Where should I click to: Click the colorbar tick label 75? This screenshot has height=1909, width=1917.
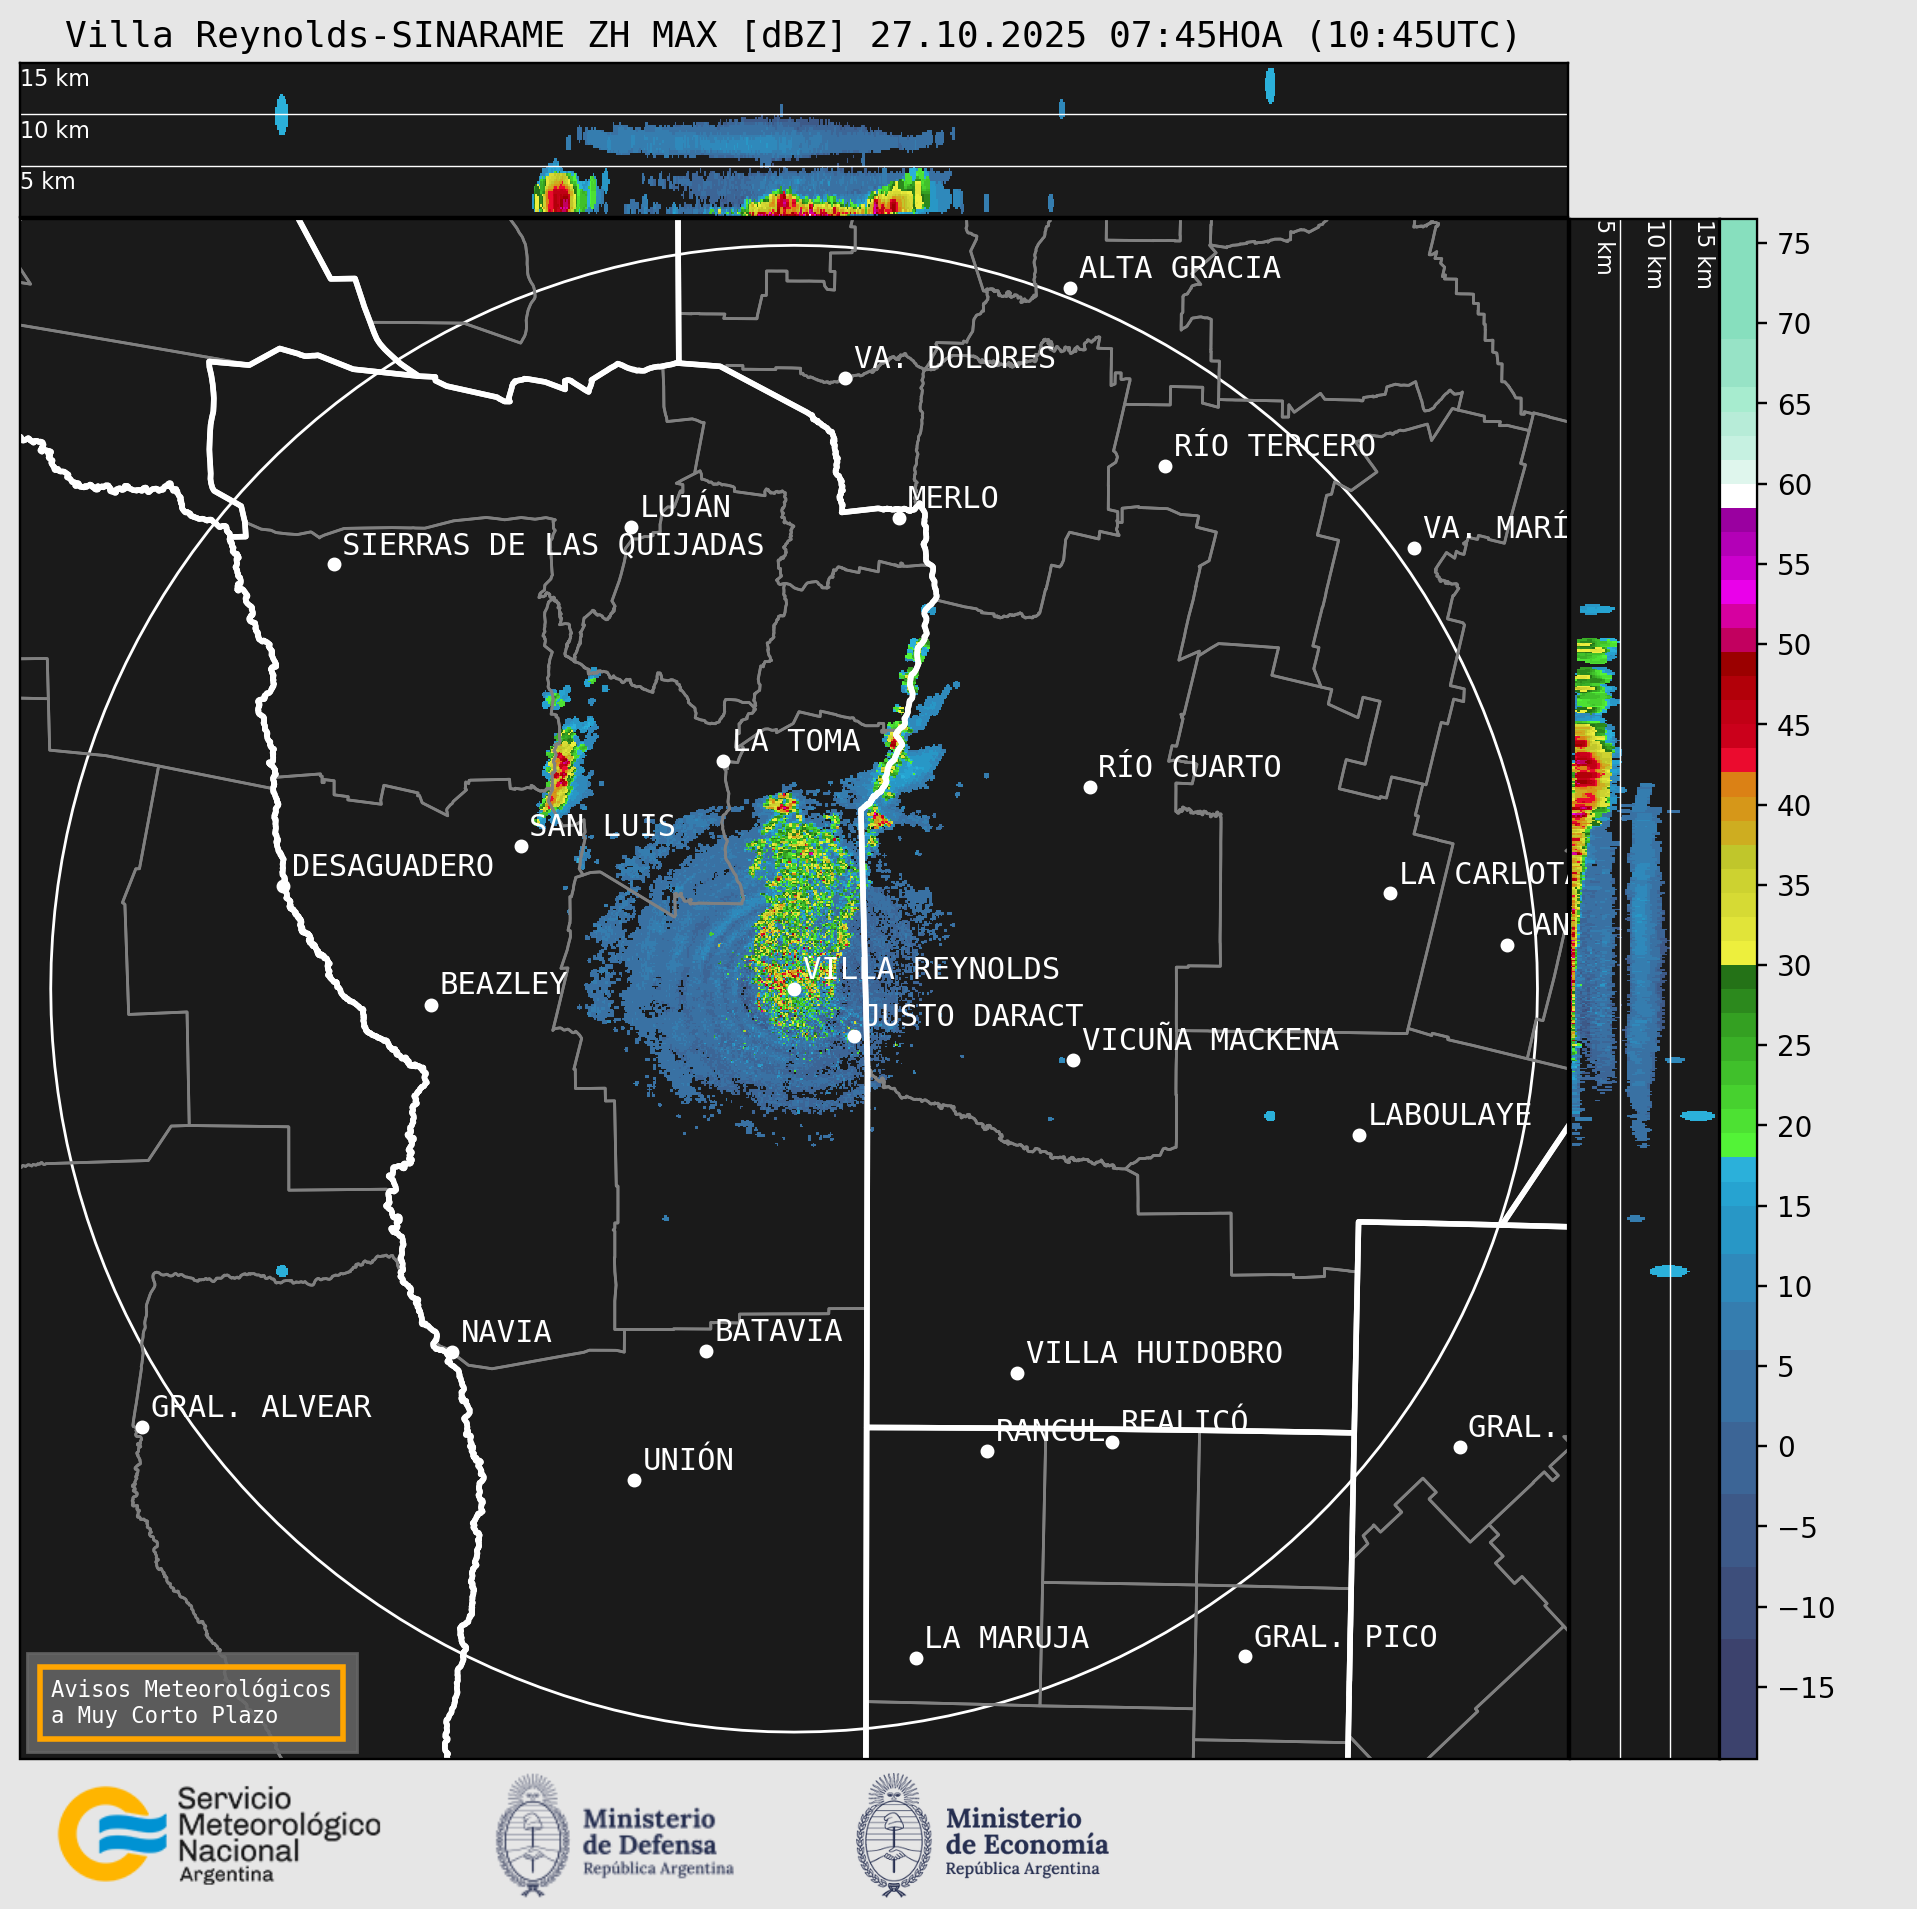coord(1794,244)
